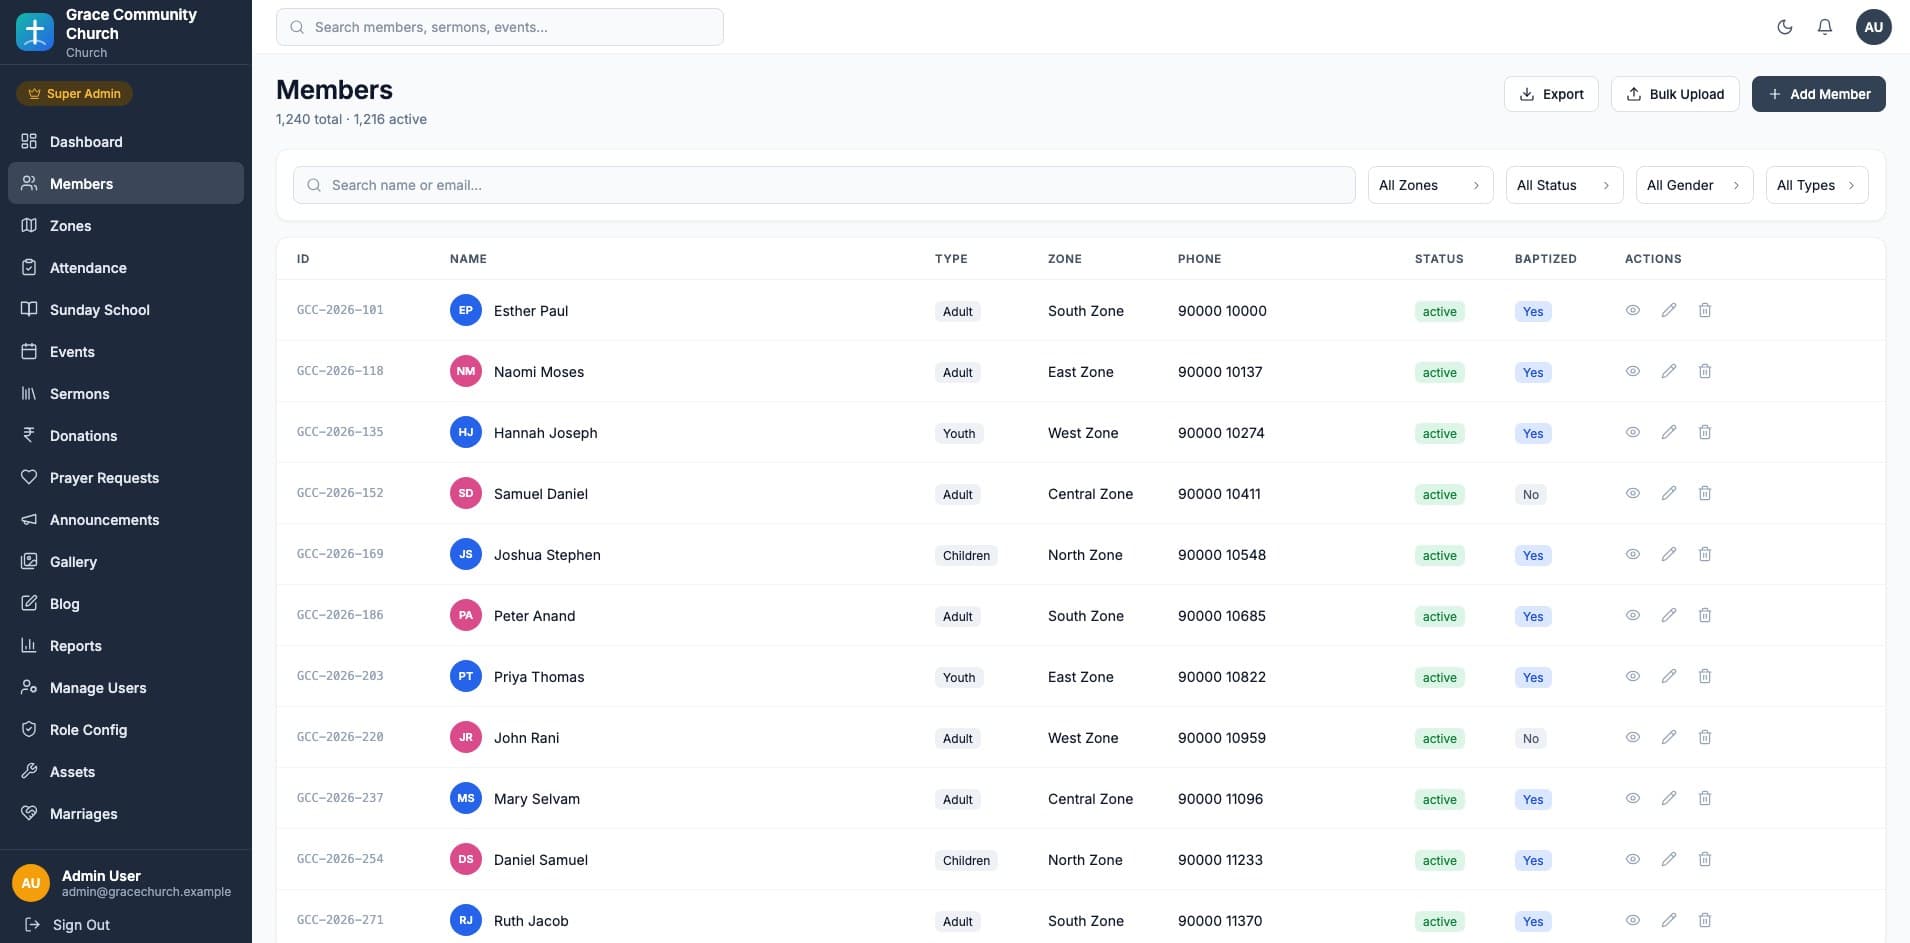This screenshot has height=943, width=1910.
Task: Delete John Rani using trash icon
Action: pos(1705,737)
